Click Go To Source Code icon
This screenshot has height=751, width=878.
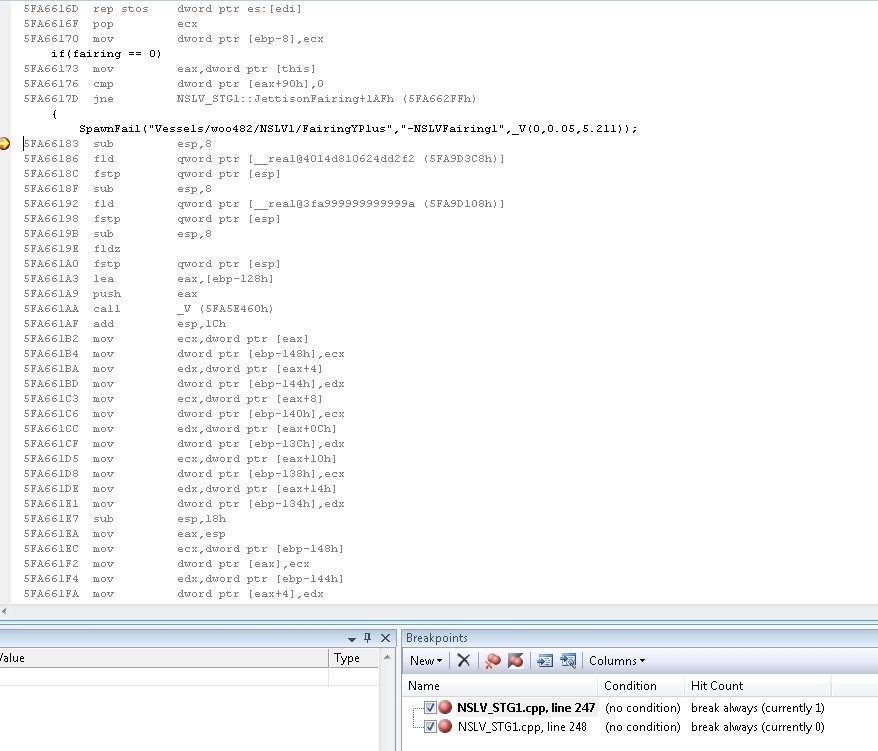[x=545, y=661]
